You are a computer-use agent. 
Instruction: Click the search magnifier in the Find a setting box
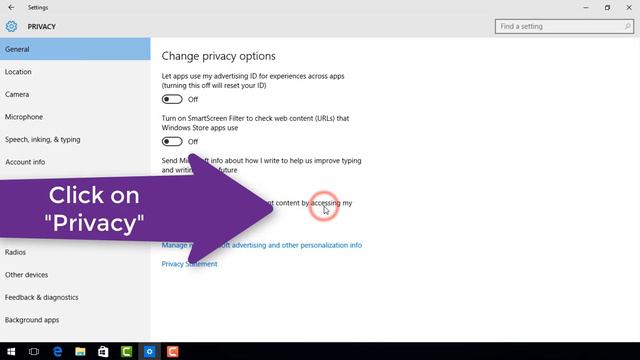[x=627, y=27]
